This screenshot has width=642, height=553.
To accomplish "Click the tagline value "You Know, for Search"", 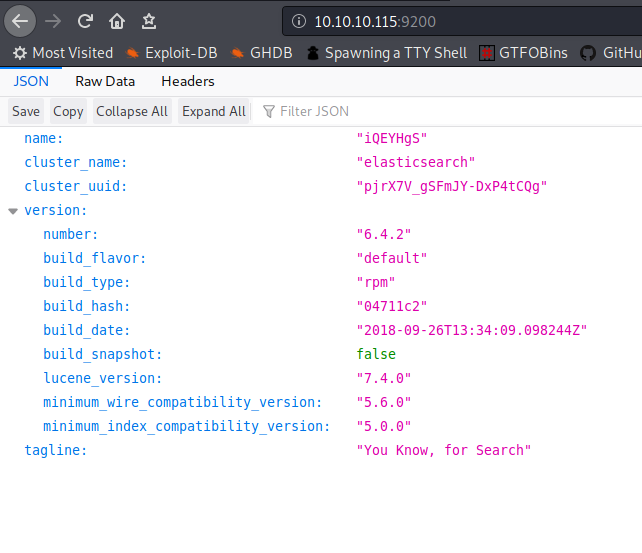I will click(444, 450).
